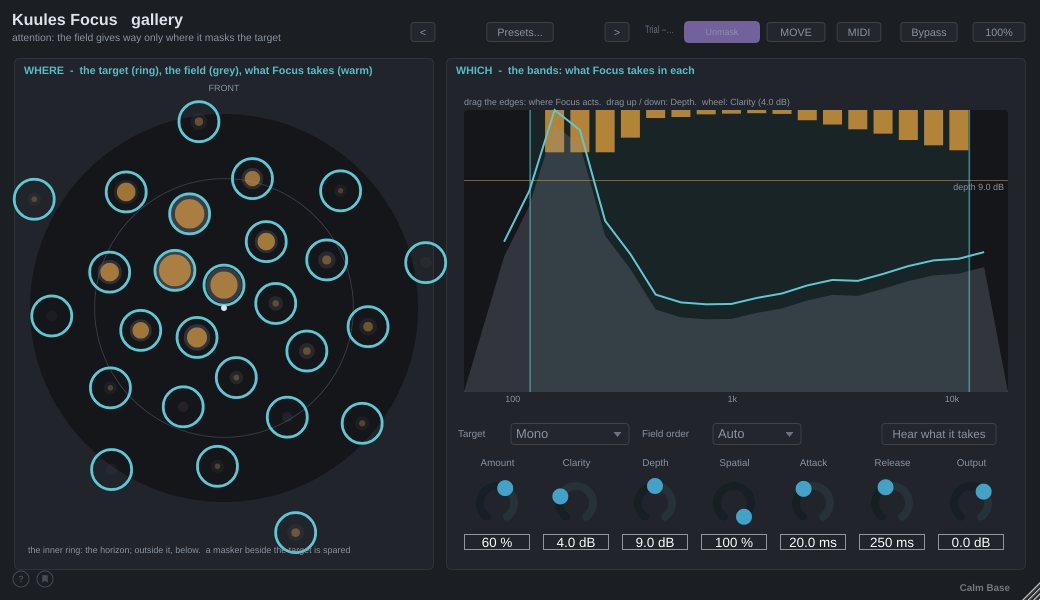Click the "1k" frequency axis label
Viewport: 1040px width, 600px height.
[x=732, y=399]
